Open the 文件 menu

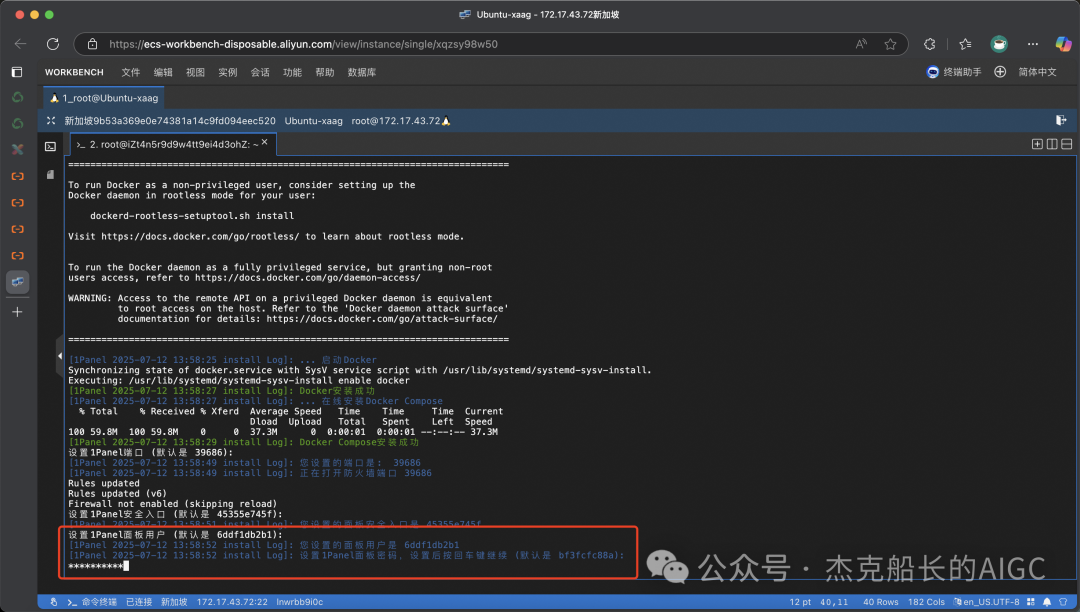pyautogui.click(x=131, y=72)
